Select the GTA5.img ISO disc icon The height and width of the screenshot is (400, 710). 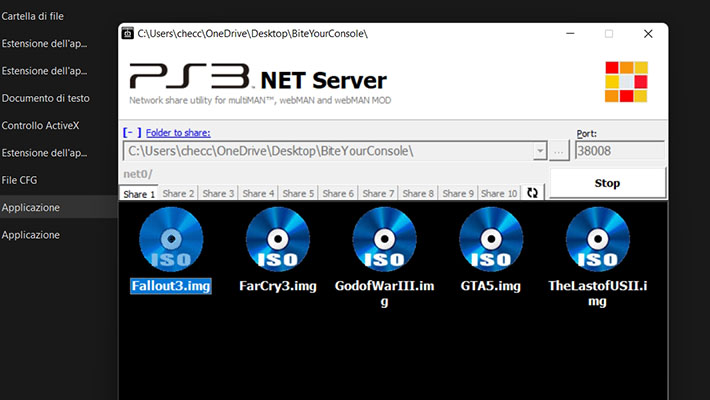coord(491,239)
